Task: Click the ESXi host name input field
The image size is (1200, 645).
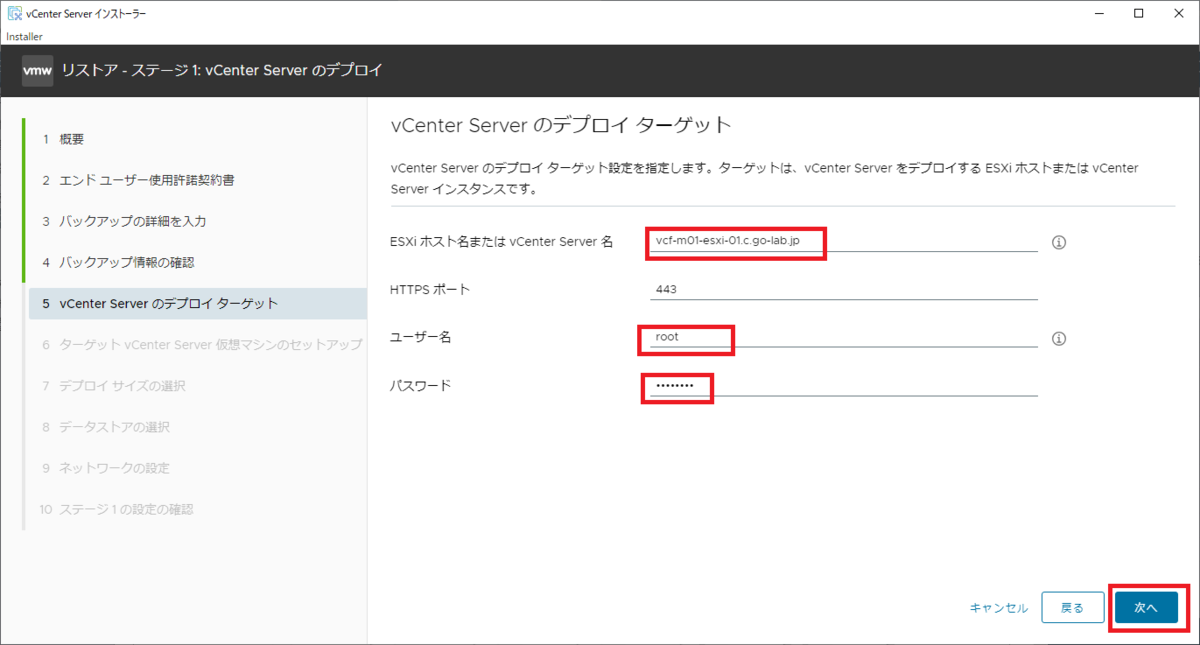Action: click(843, 241)
